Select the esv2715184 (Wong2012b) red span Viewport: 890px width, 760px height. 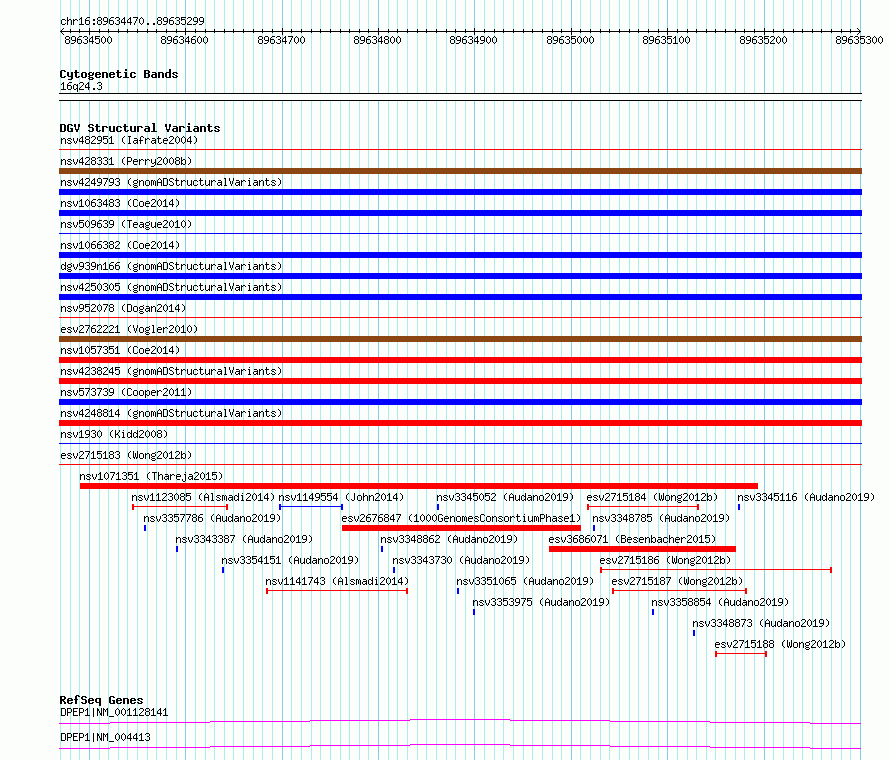coord(643,507)
